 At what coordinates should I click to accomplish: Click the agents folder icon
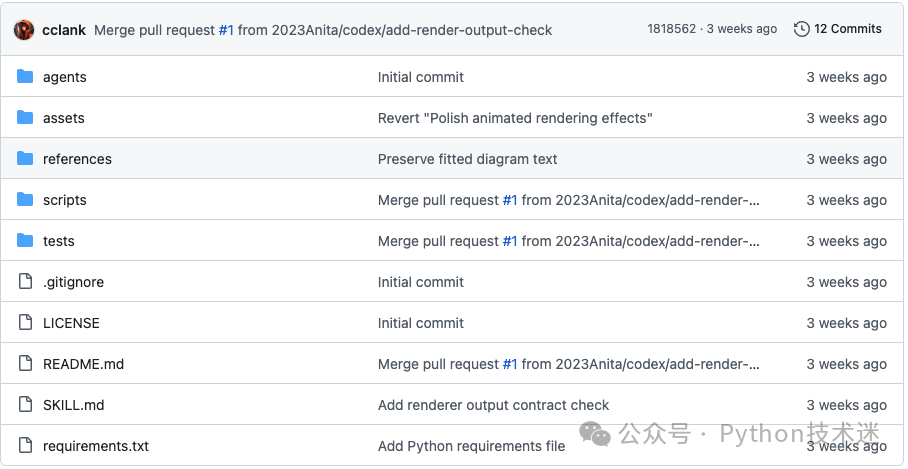coord(25,76)
